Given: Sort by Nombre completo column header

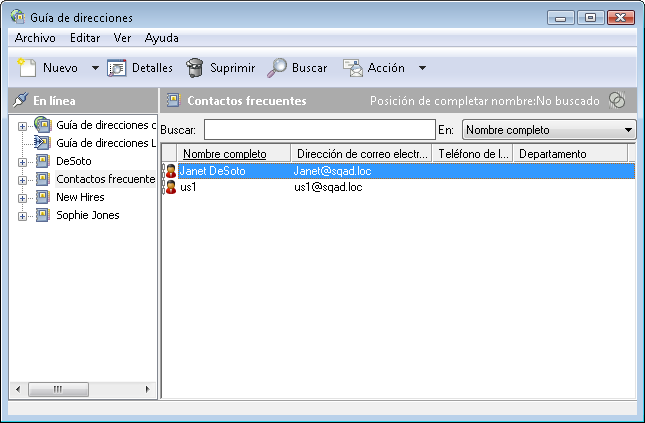Looking at the screenshot, I should [x=234, y=153].
